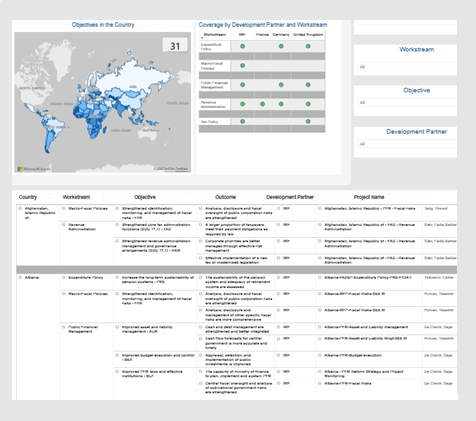Sort the table by Workstream column header
The width and height of the screenshot is (476, 421).
pos(76,197)
